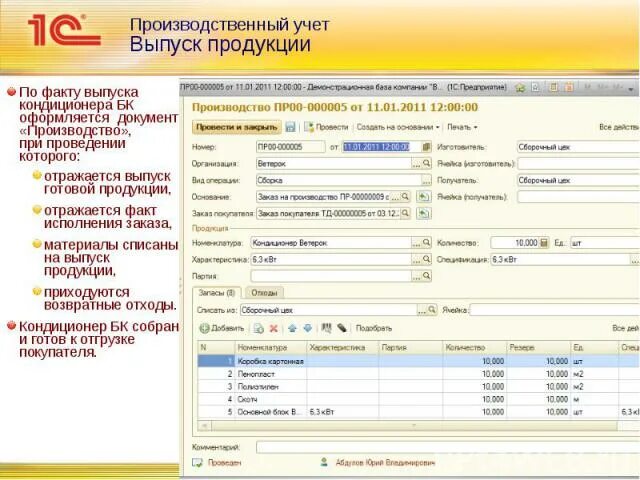Copy the selected table row with the copy icon

pyautogui.click(x=258, y=328)
